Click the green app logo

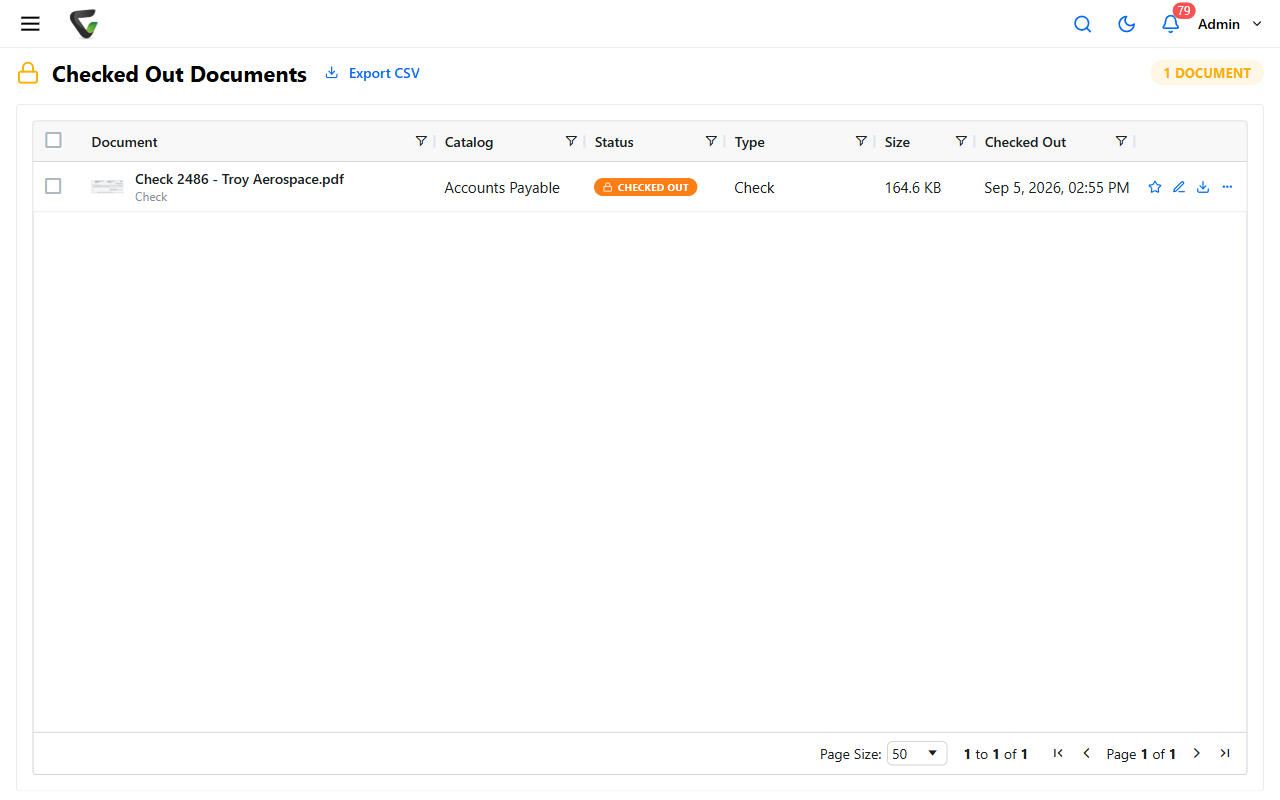[x=84, y=24]
